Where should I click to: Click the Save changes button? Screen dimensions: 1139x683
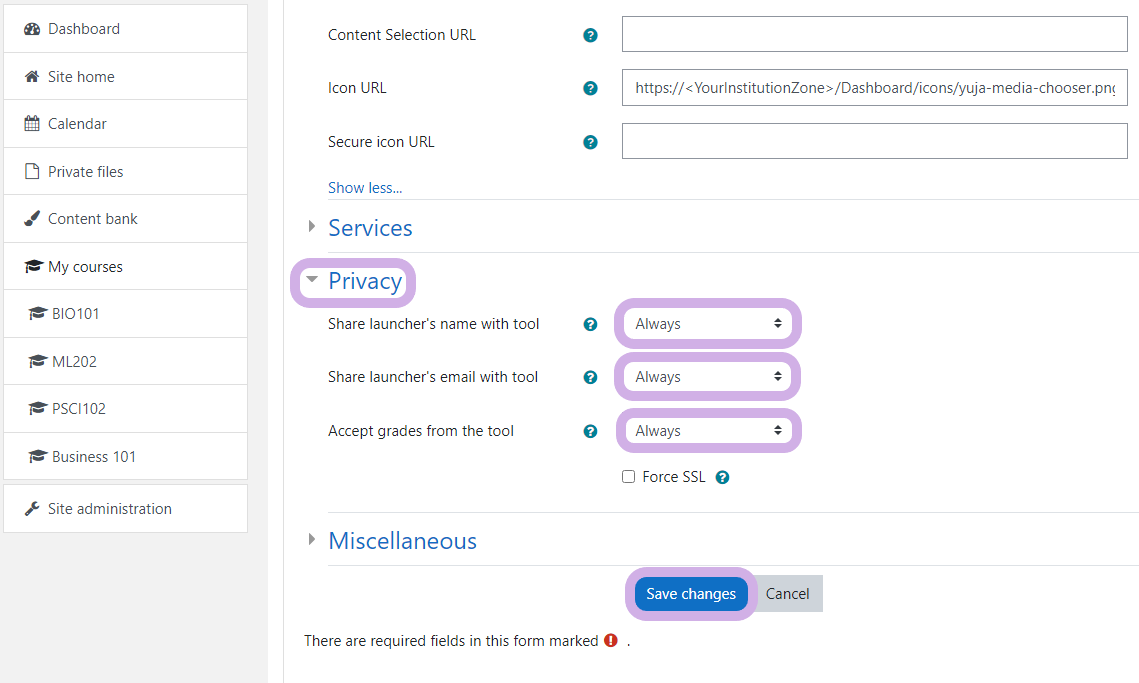691,594
